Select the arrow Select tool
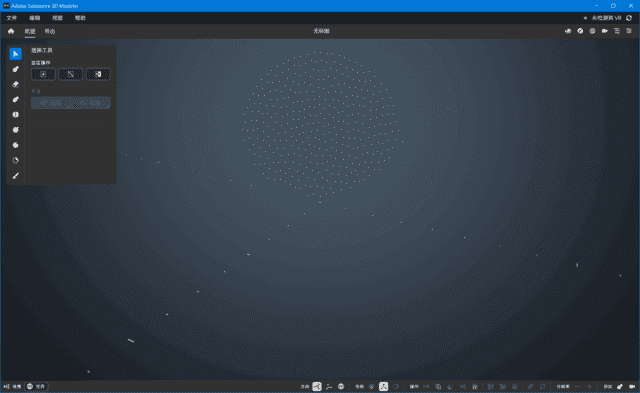The width and height of the screenshot is (640, 393). (16, 54)
